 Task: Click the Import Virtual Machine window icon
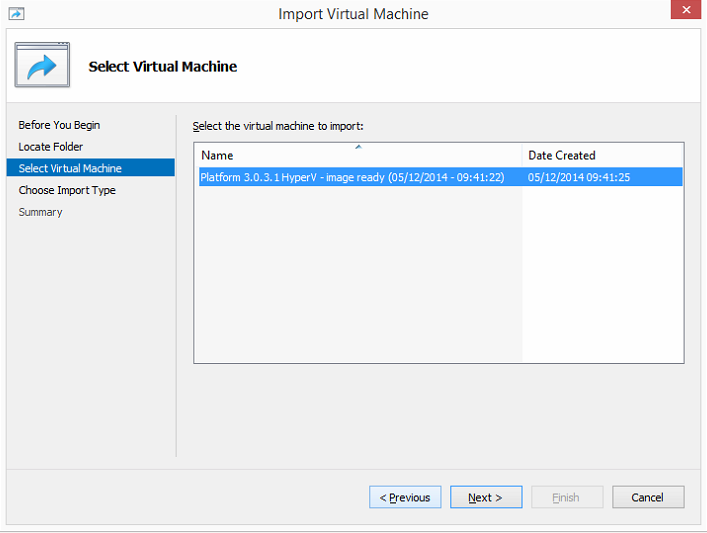pos(16,14)
